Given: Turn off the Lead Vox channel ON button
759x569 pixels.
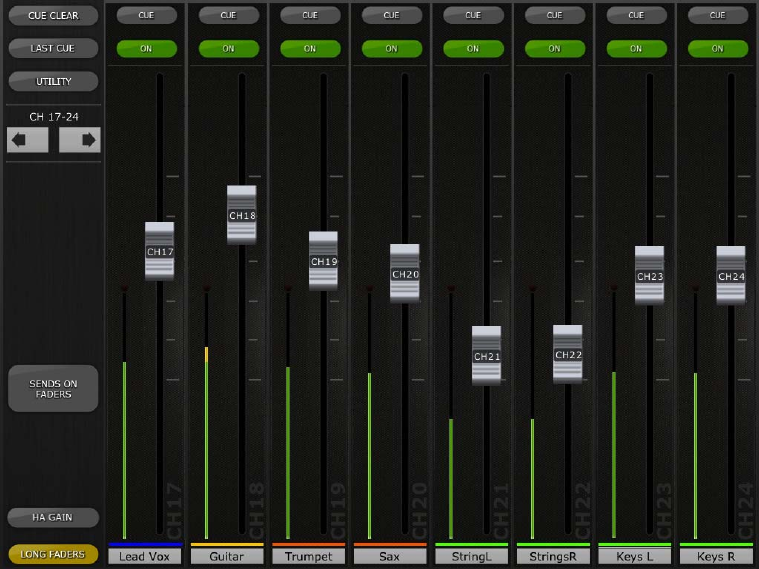Looking at the screenshot, I should click(x=146, y=49).
